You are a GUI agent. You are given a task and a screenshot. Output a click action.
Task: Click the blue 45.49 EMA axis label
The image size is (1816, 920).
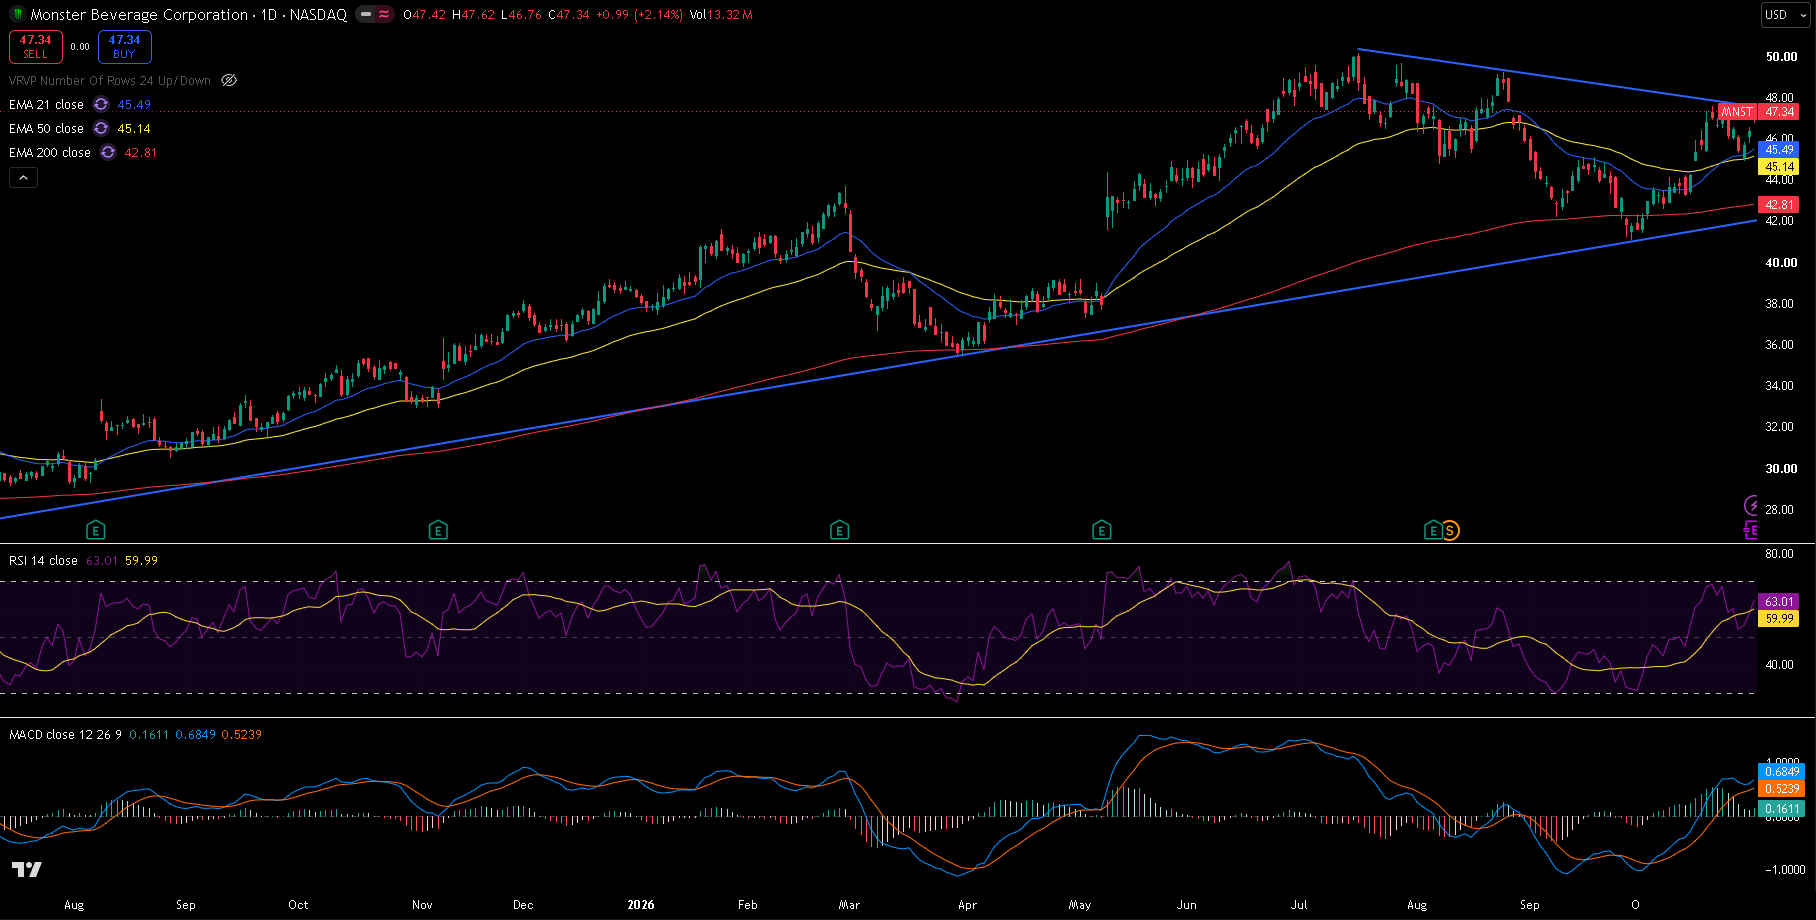(x=1779, y=149)
